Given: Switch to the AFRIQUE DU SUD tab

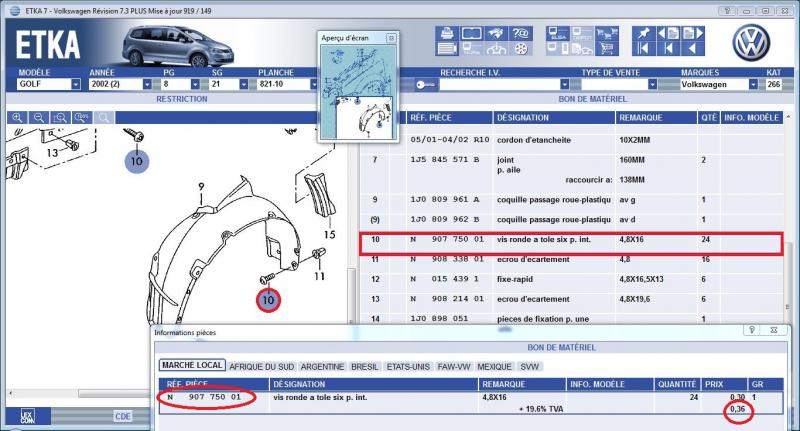Looking at the screenshot, I should point(262,367).
